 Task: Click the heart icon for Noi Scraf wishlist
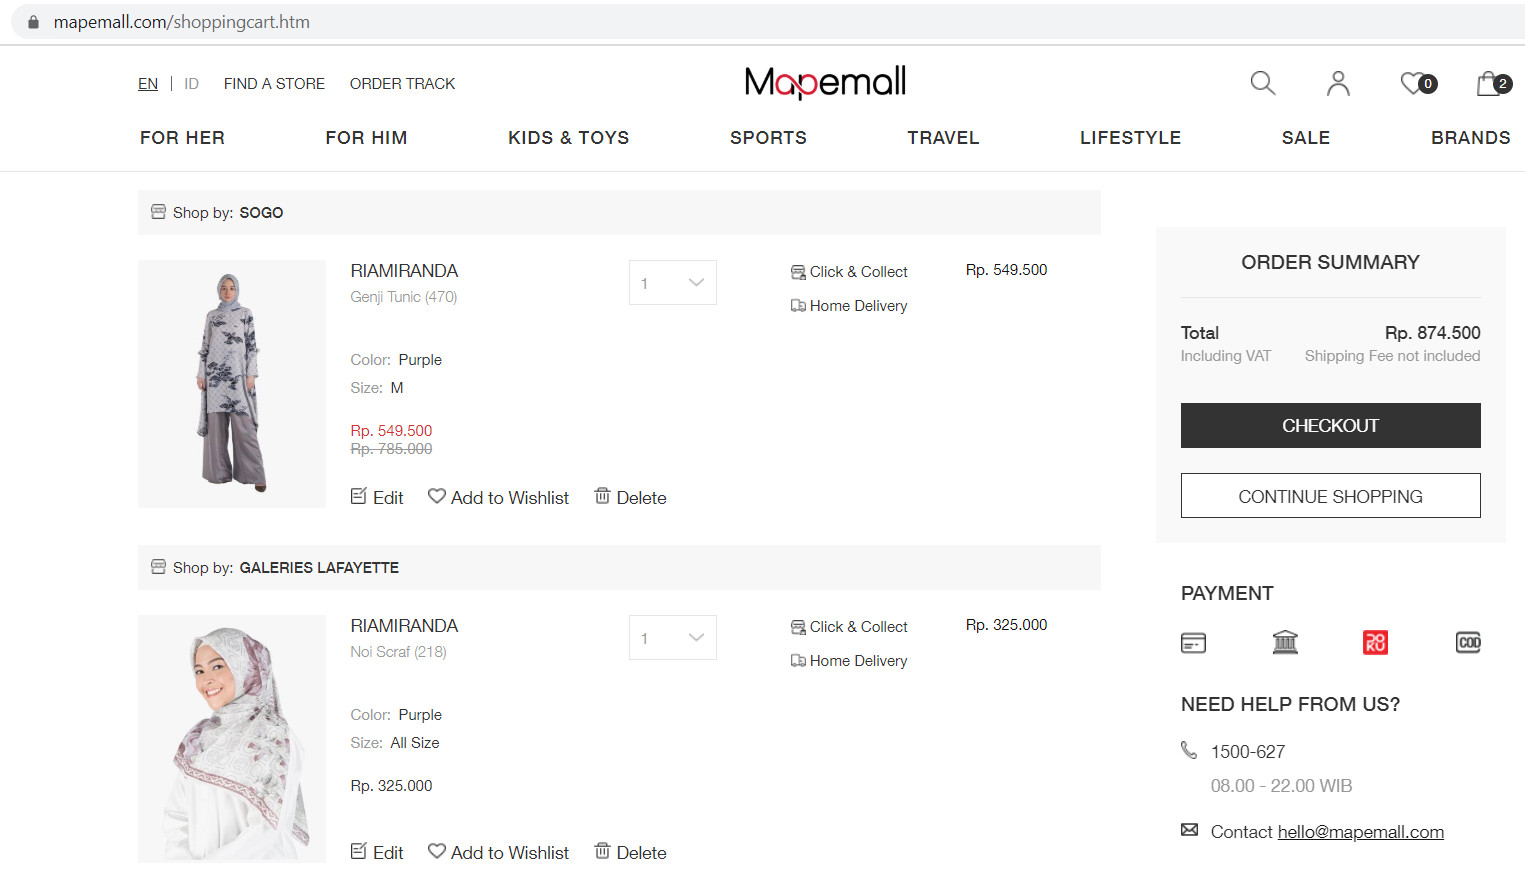point(436,851)
